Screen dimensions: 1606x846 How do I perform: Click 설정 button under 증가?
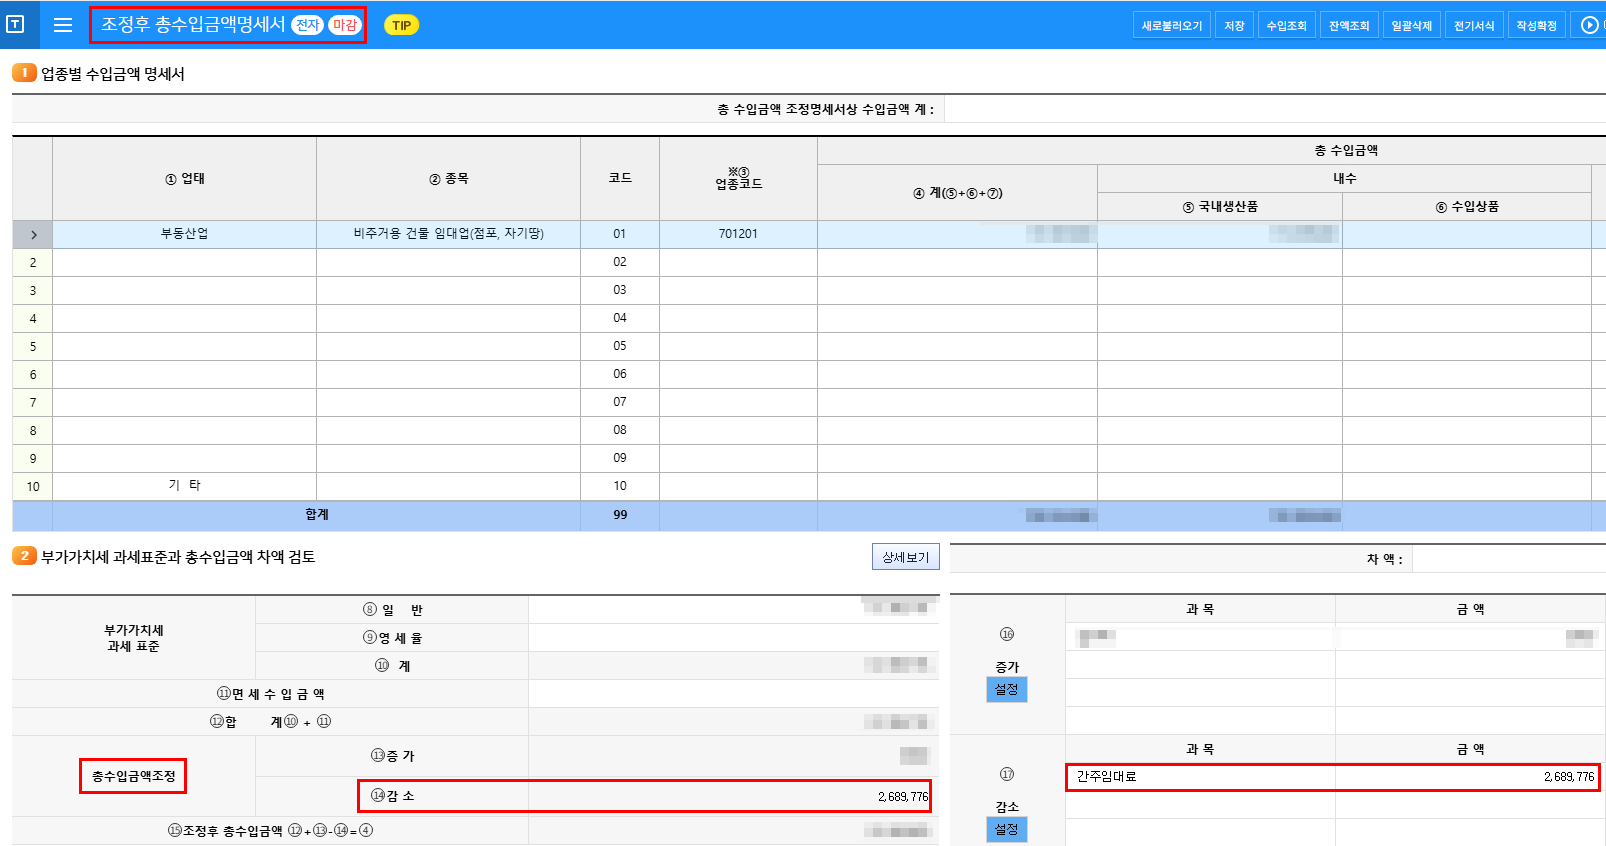[1007, 689]
